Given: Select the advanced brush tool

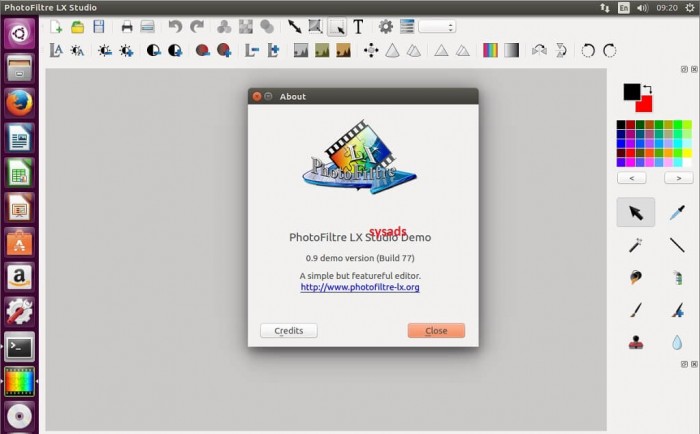Looking at the screenshot, I should (677, 310).
